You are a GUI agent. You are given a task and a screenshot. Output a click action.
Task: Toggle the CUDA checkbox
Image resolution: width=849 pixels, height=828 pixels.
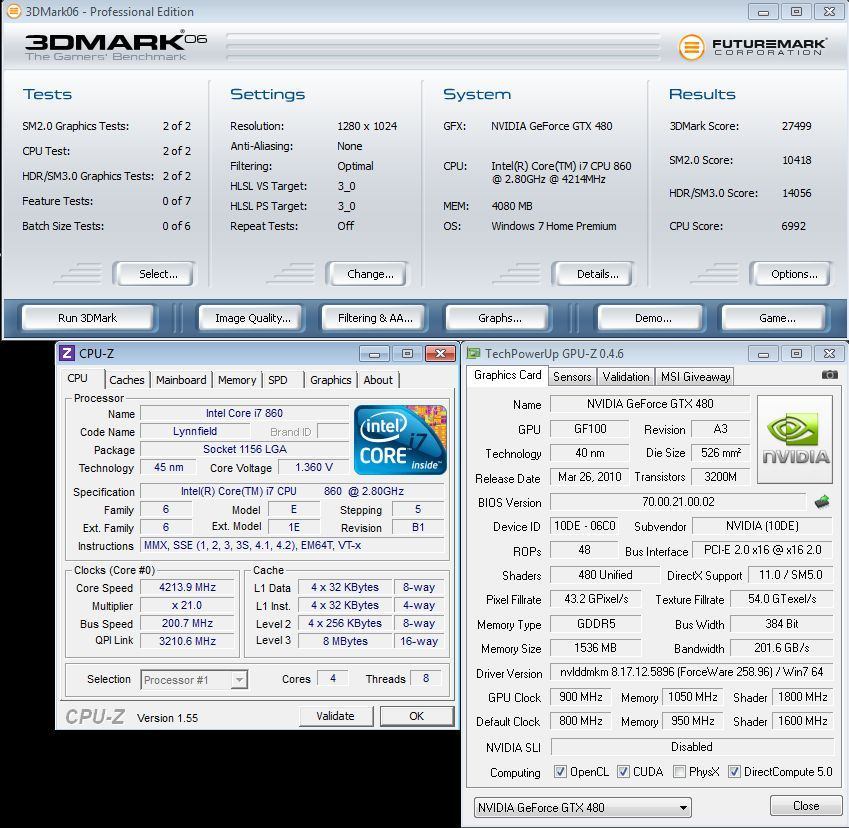click(x=623, y=772)
